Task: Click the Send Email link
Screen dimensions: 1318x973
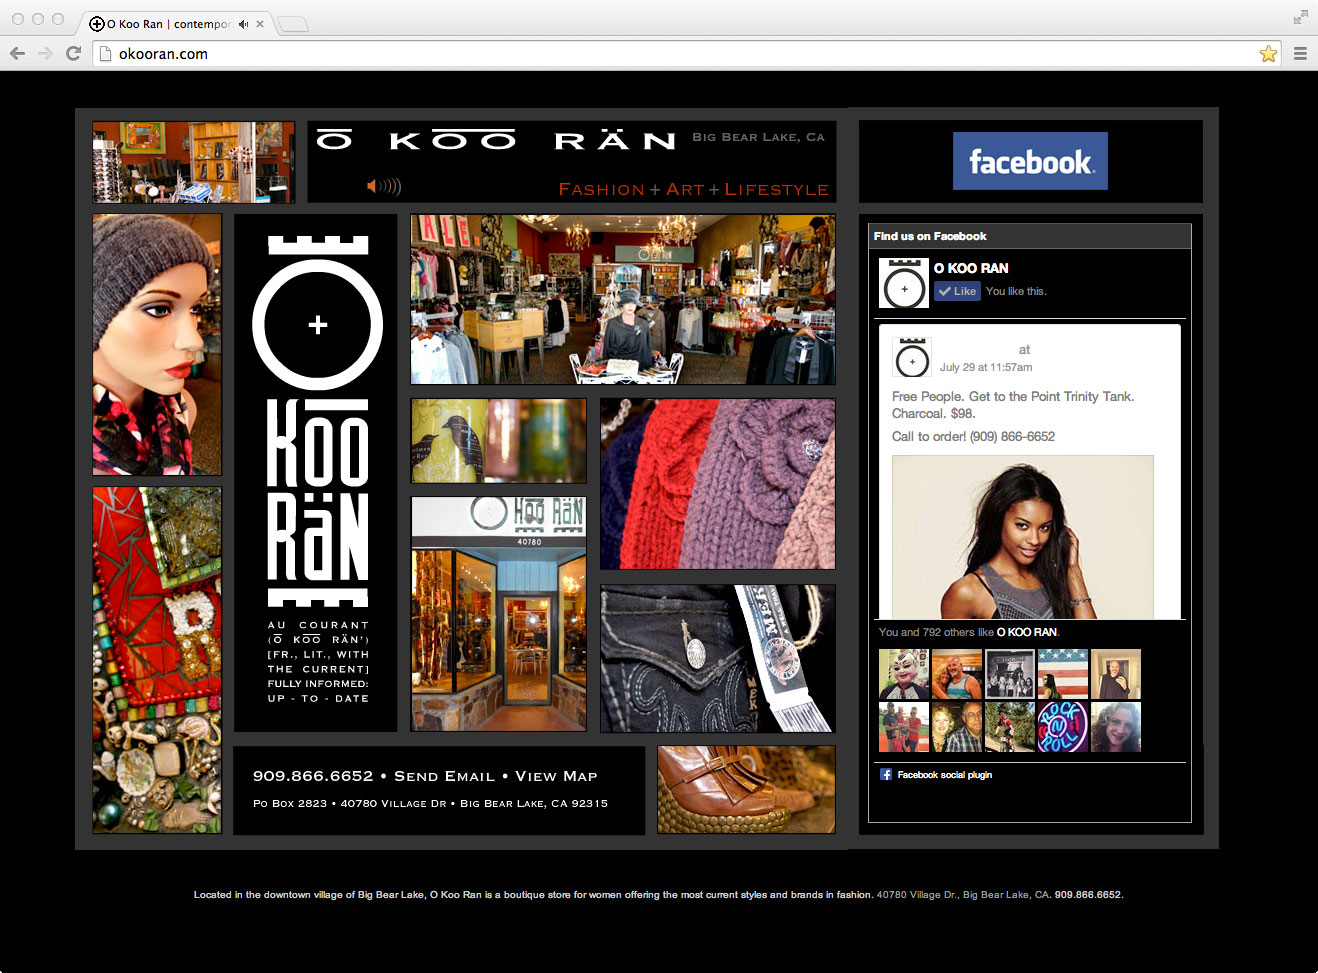Action: [x=444, y=777]
